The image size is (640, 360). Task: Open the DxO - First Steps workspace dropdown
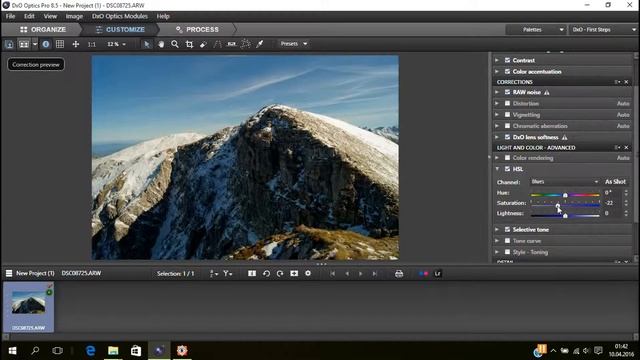tap(603, 30)
